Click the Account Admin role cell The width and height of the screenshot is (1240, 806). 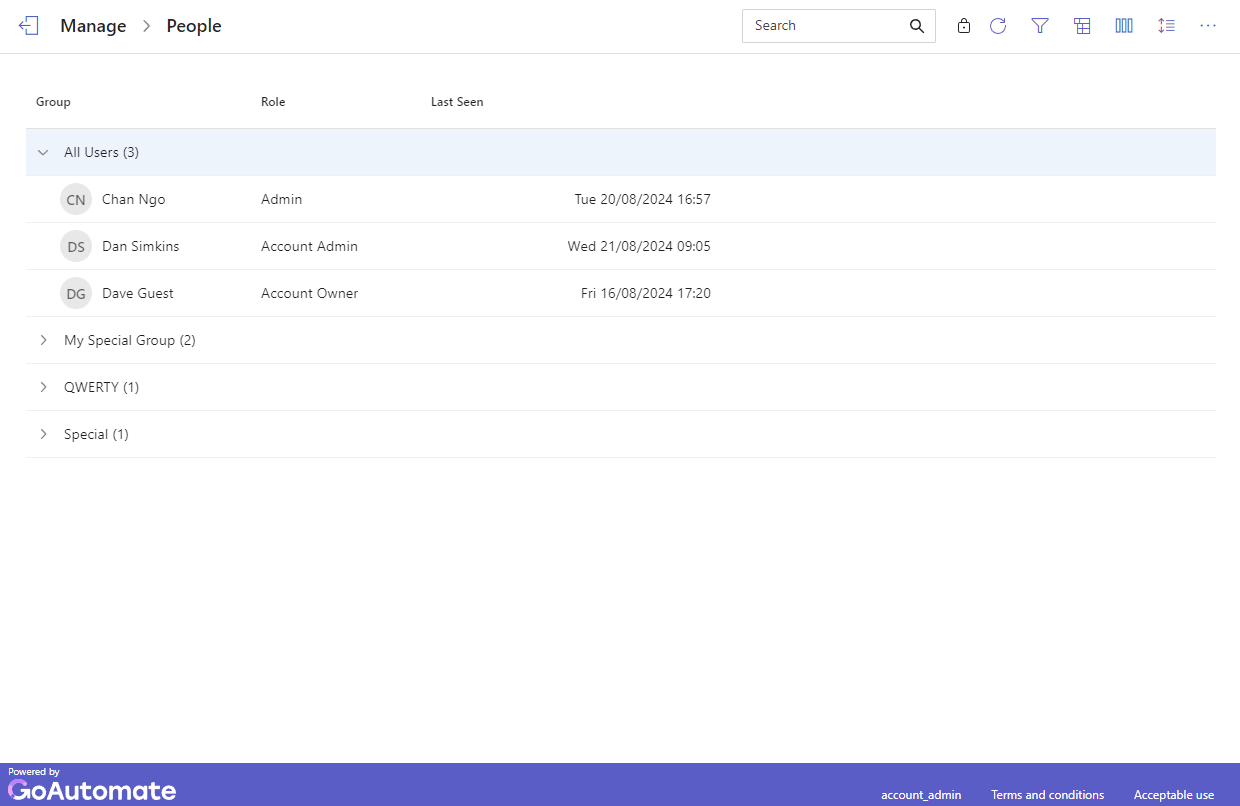(309, 246)
